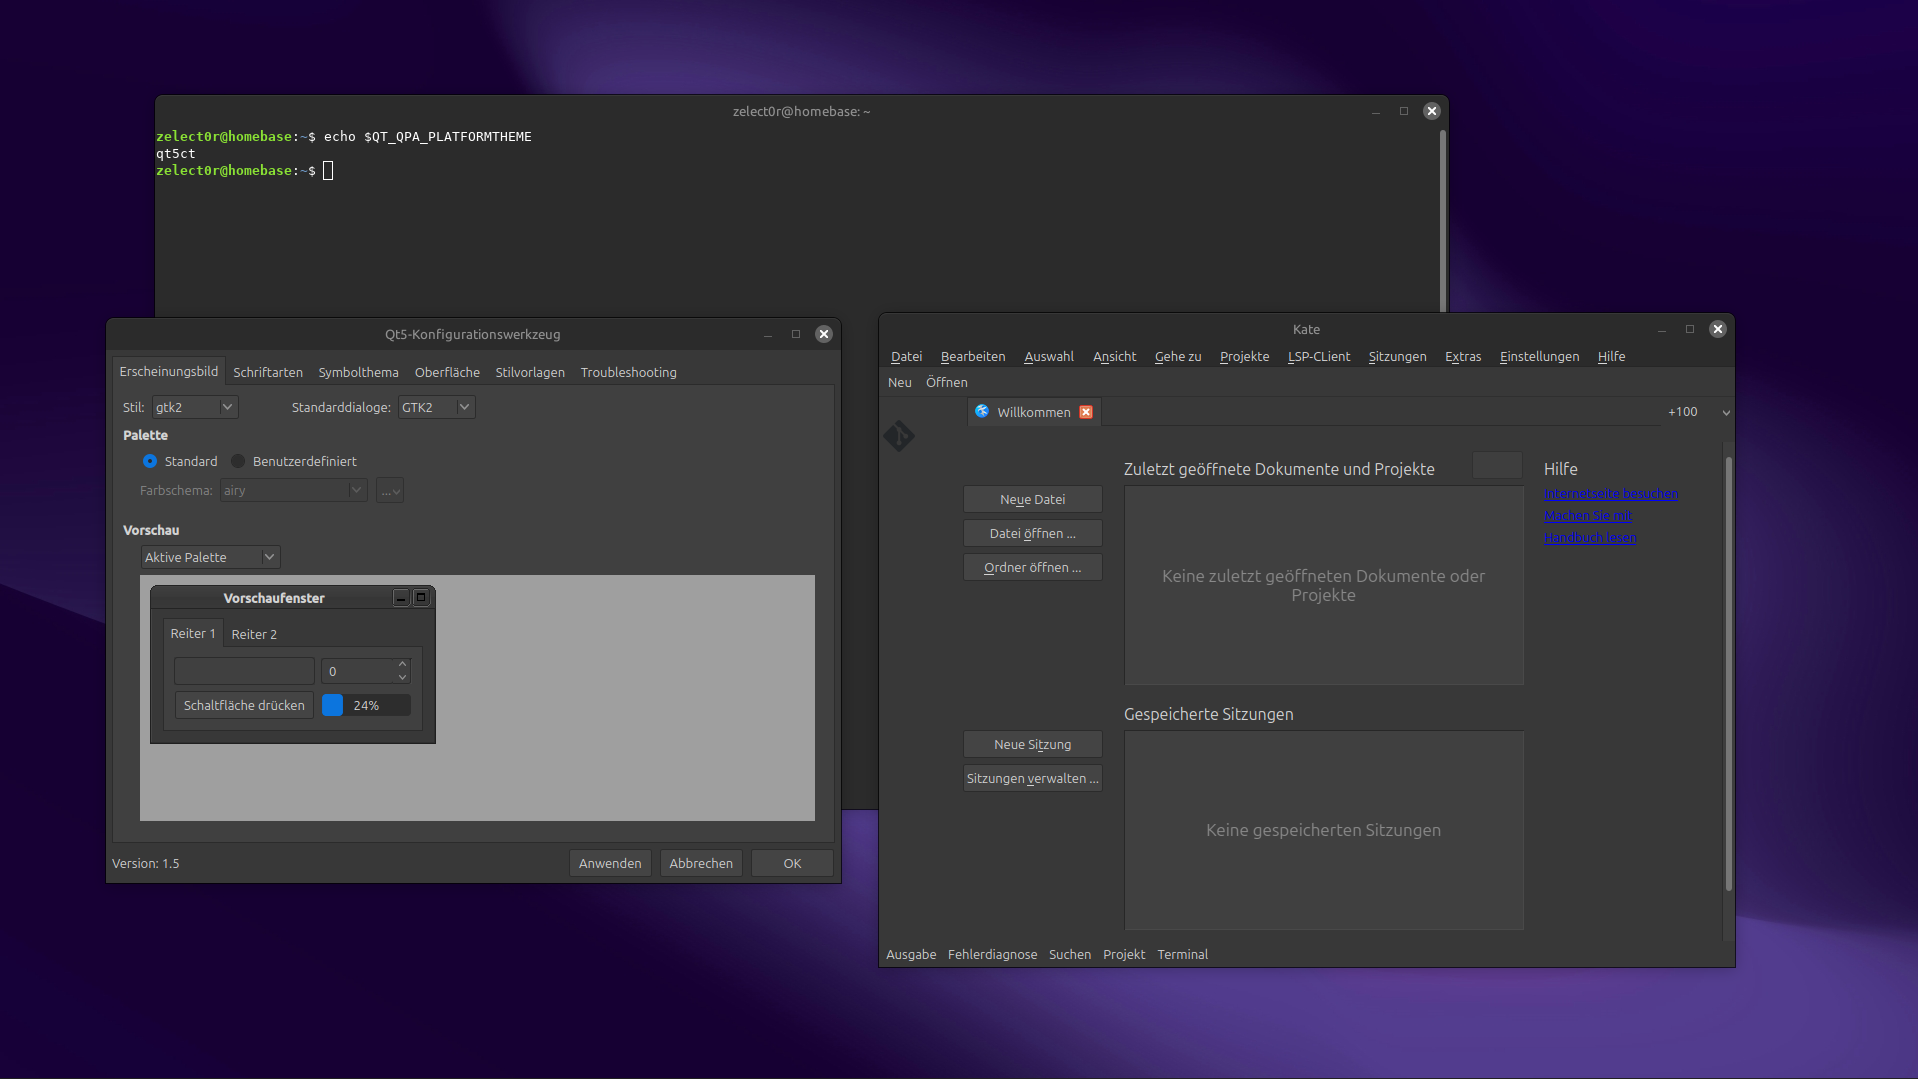
Task: Follow the Internetseite besuchen link
Action: click(x=1611, y=493)
